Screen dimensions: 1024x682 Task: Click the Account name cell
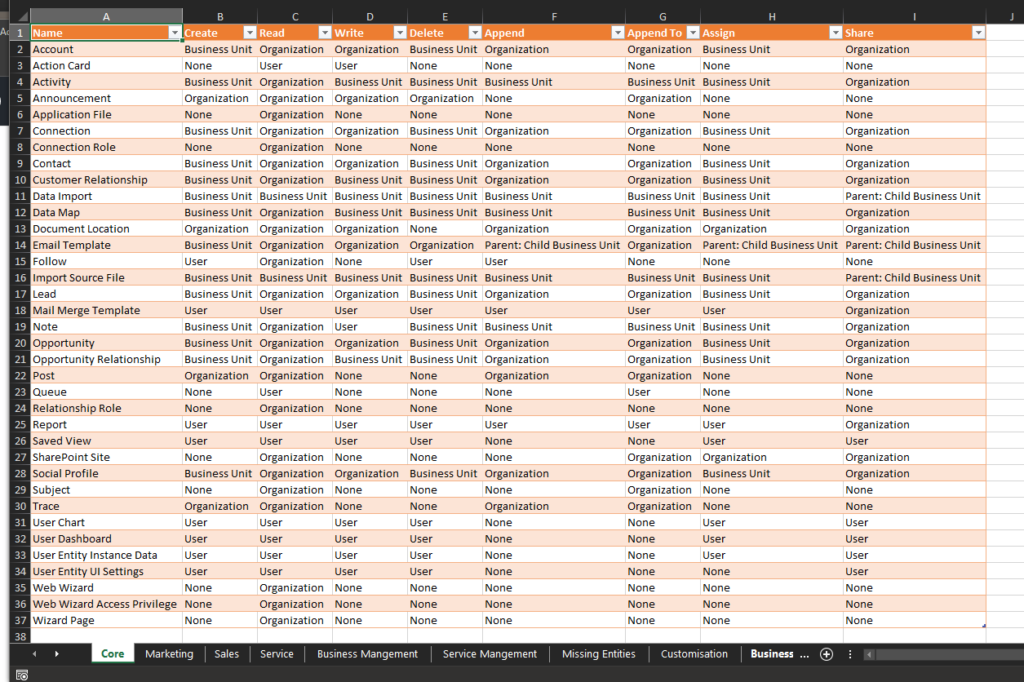click(x=106, y=49)
